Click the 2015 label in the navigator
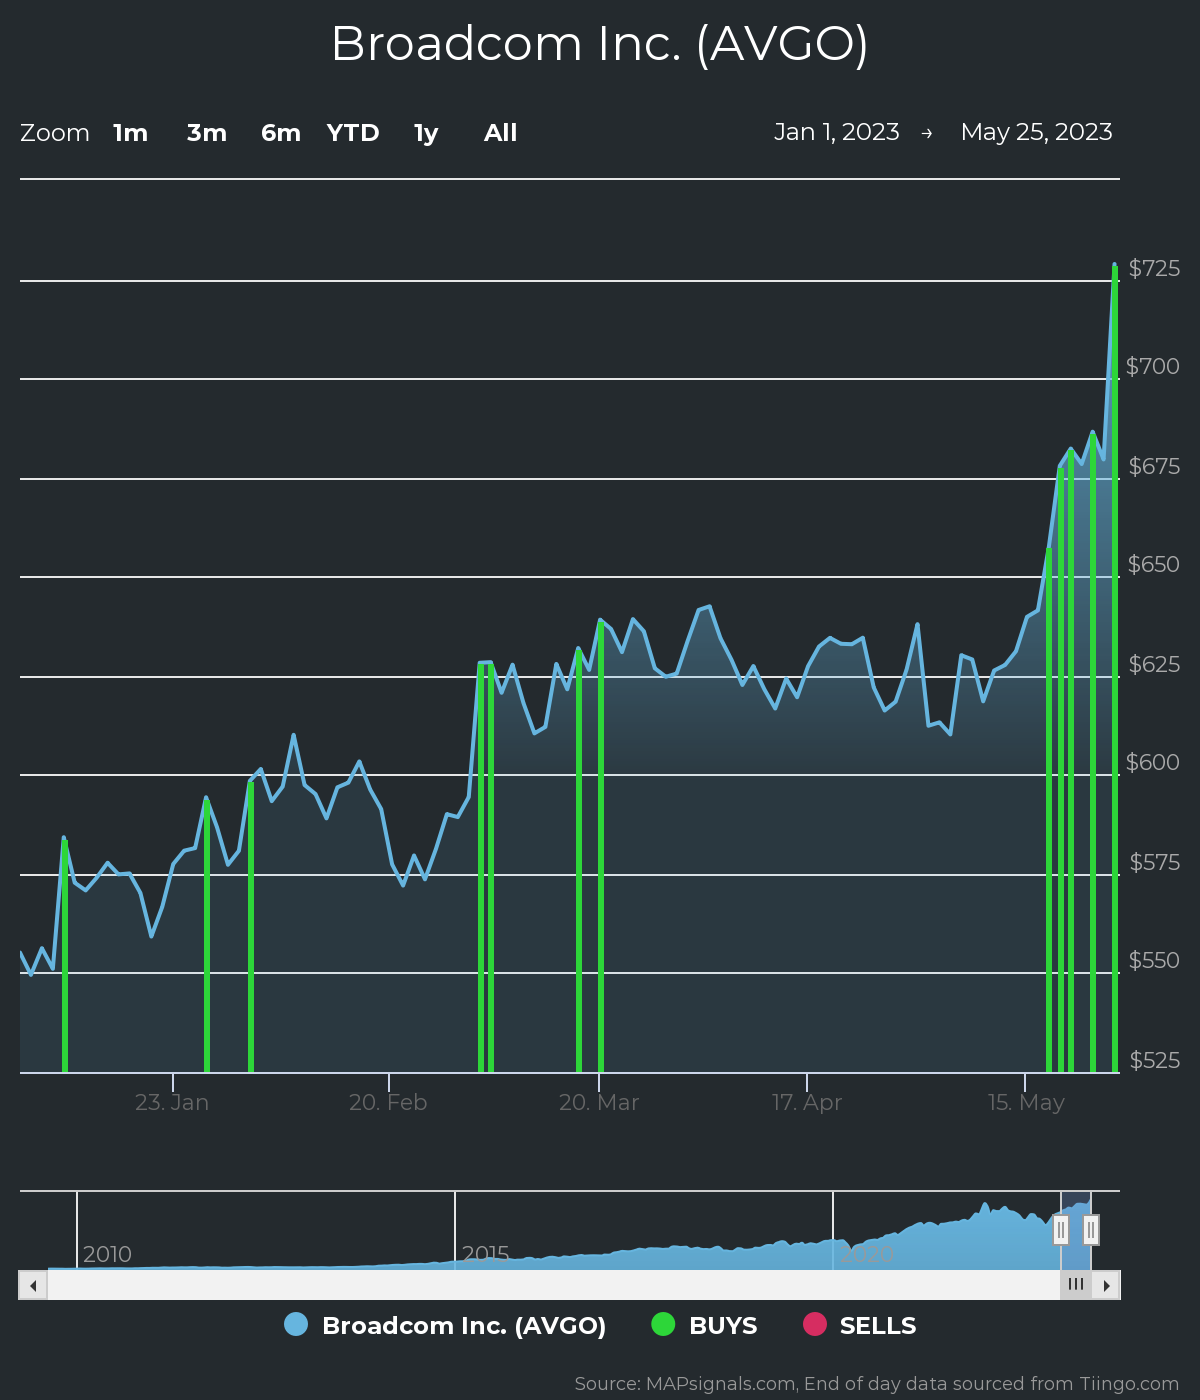 (486, 1254)
